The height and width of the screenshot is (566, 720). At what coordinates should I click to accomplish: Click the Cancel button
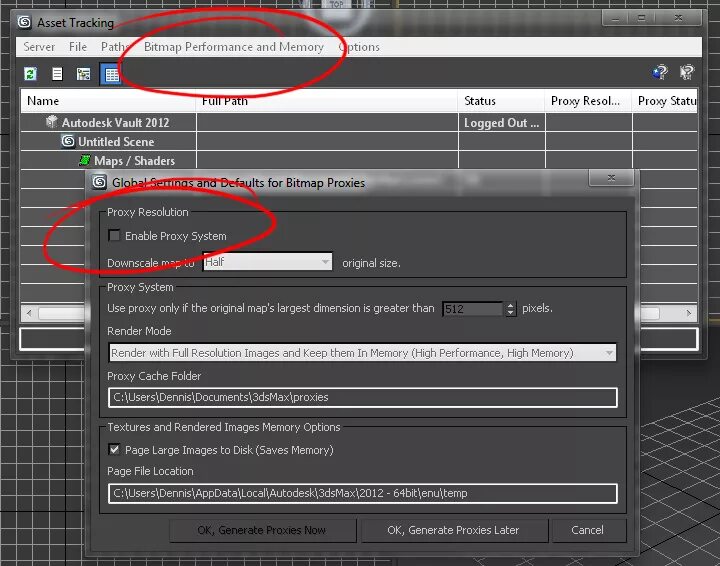coord(588,530)
